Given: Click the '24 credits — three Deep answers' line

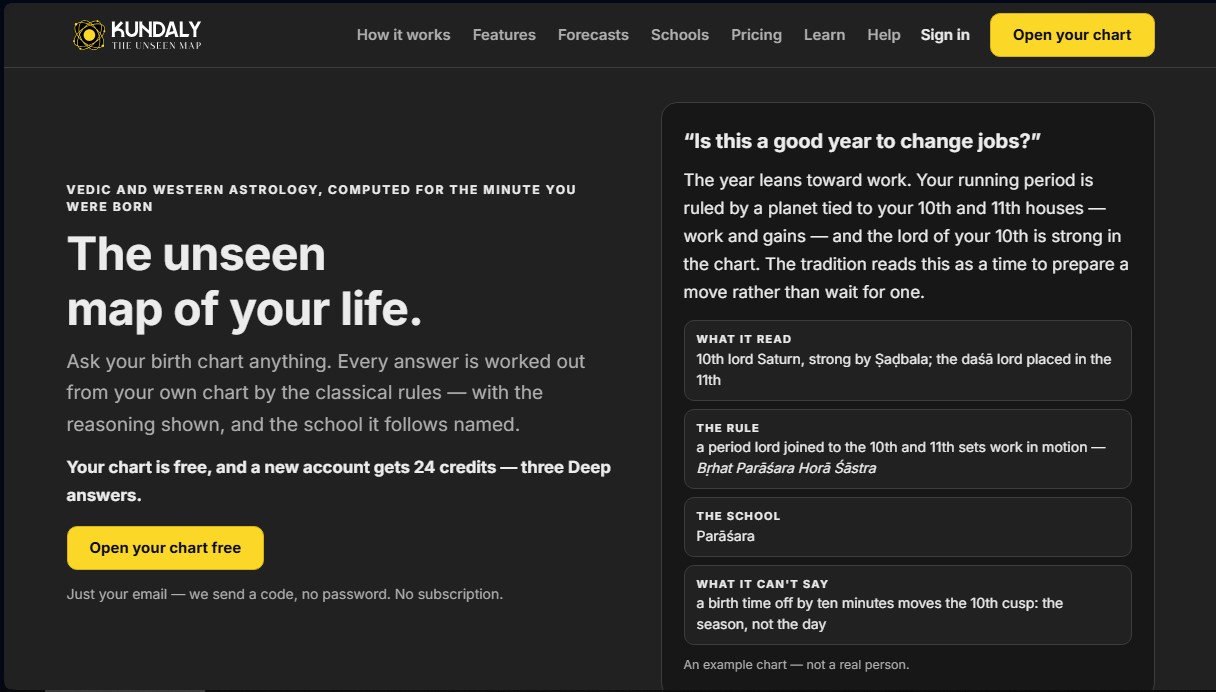Looking at the screenshot, I should tap(339, 481).
